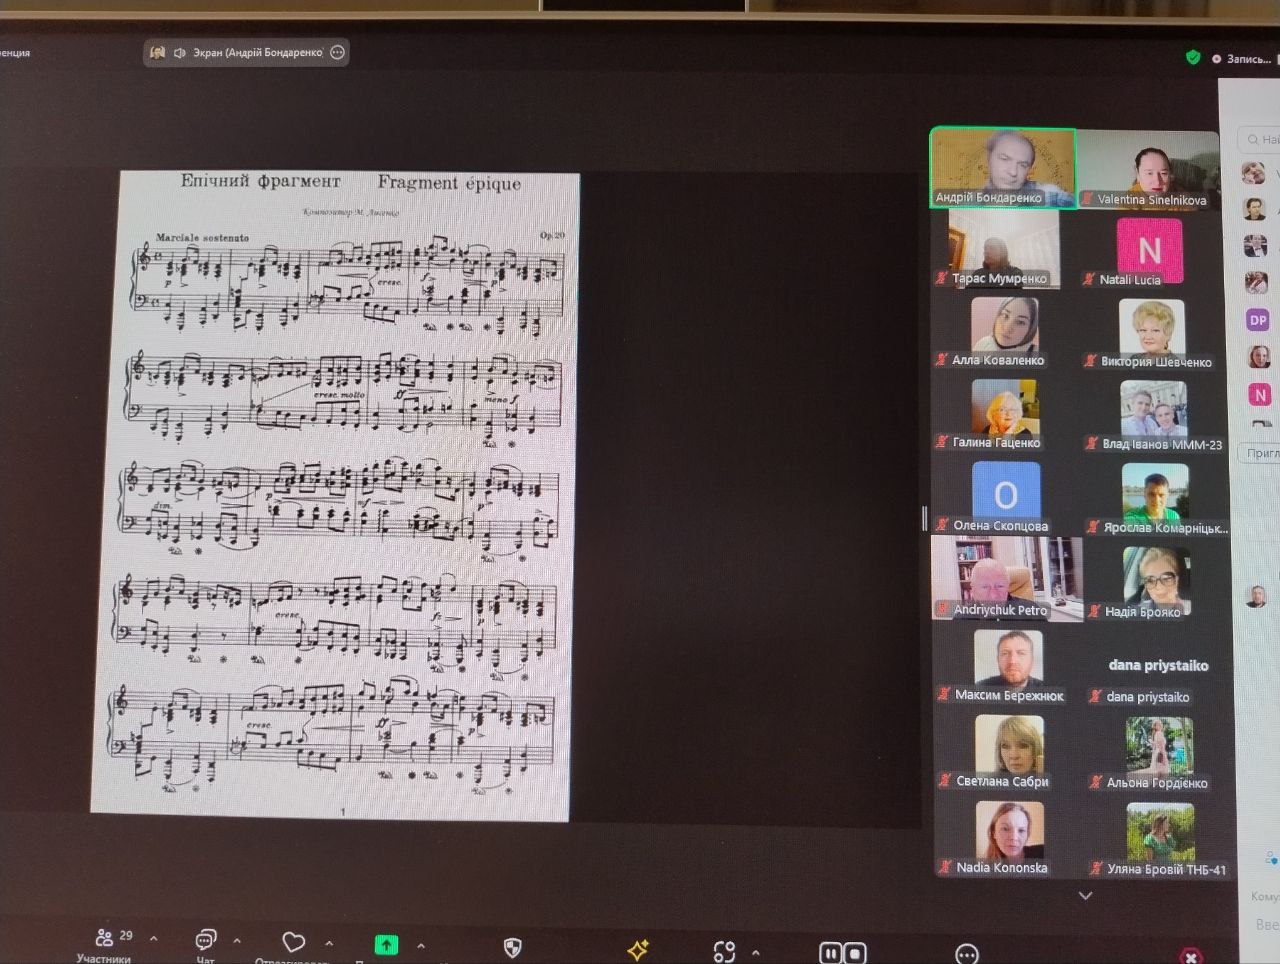
Task: Open the More ellipsis in bottom toolbar
Action: coord(966,954)
